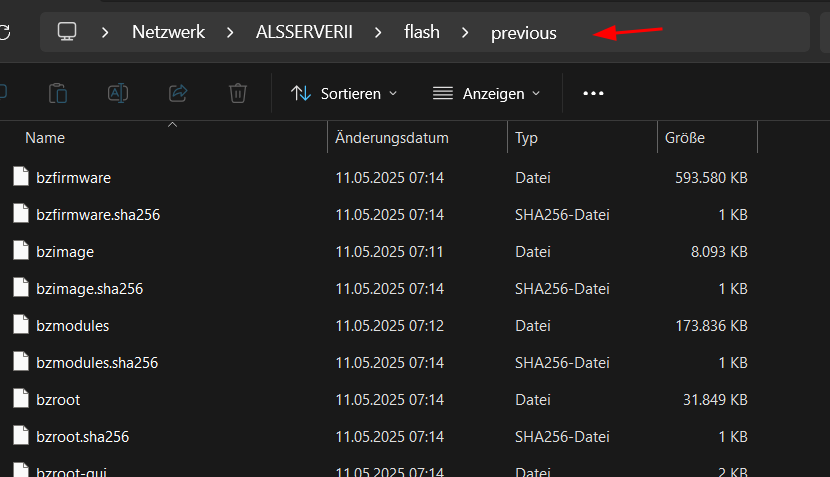Expand chevron after ALSSERVERII in breadcrumb
Image resolution: width=830 pixels, height=477 pixels.
(x=378, y=33)
